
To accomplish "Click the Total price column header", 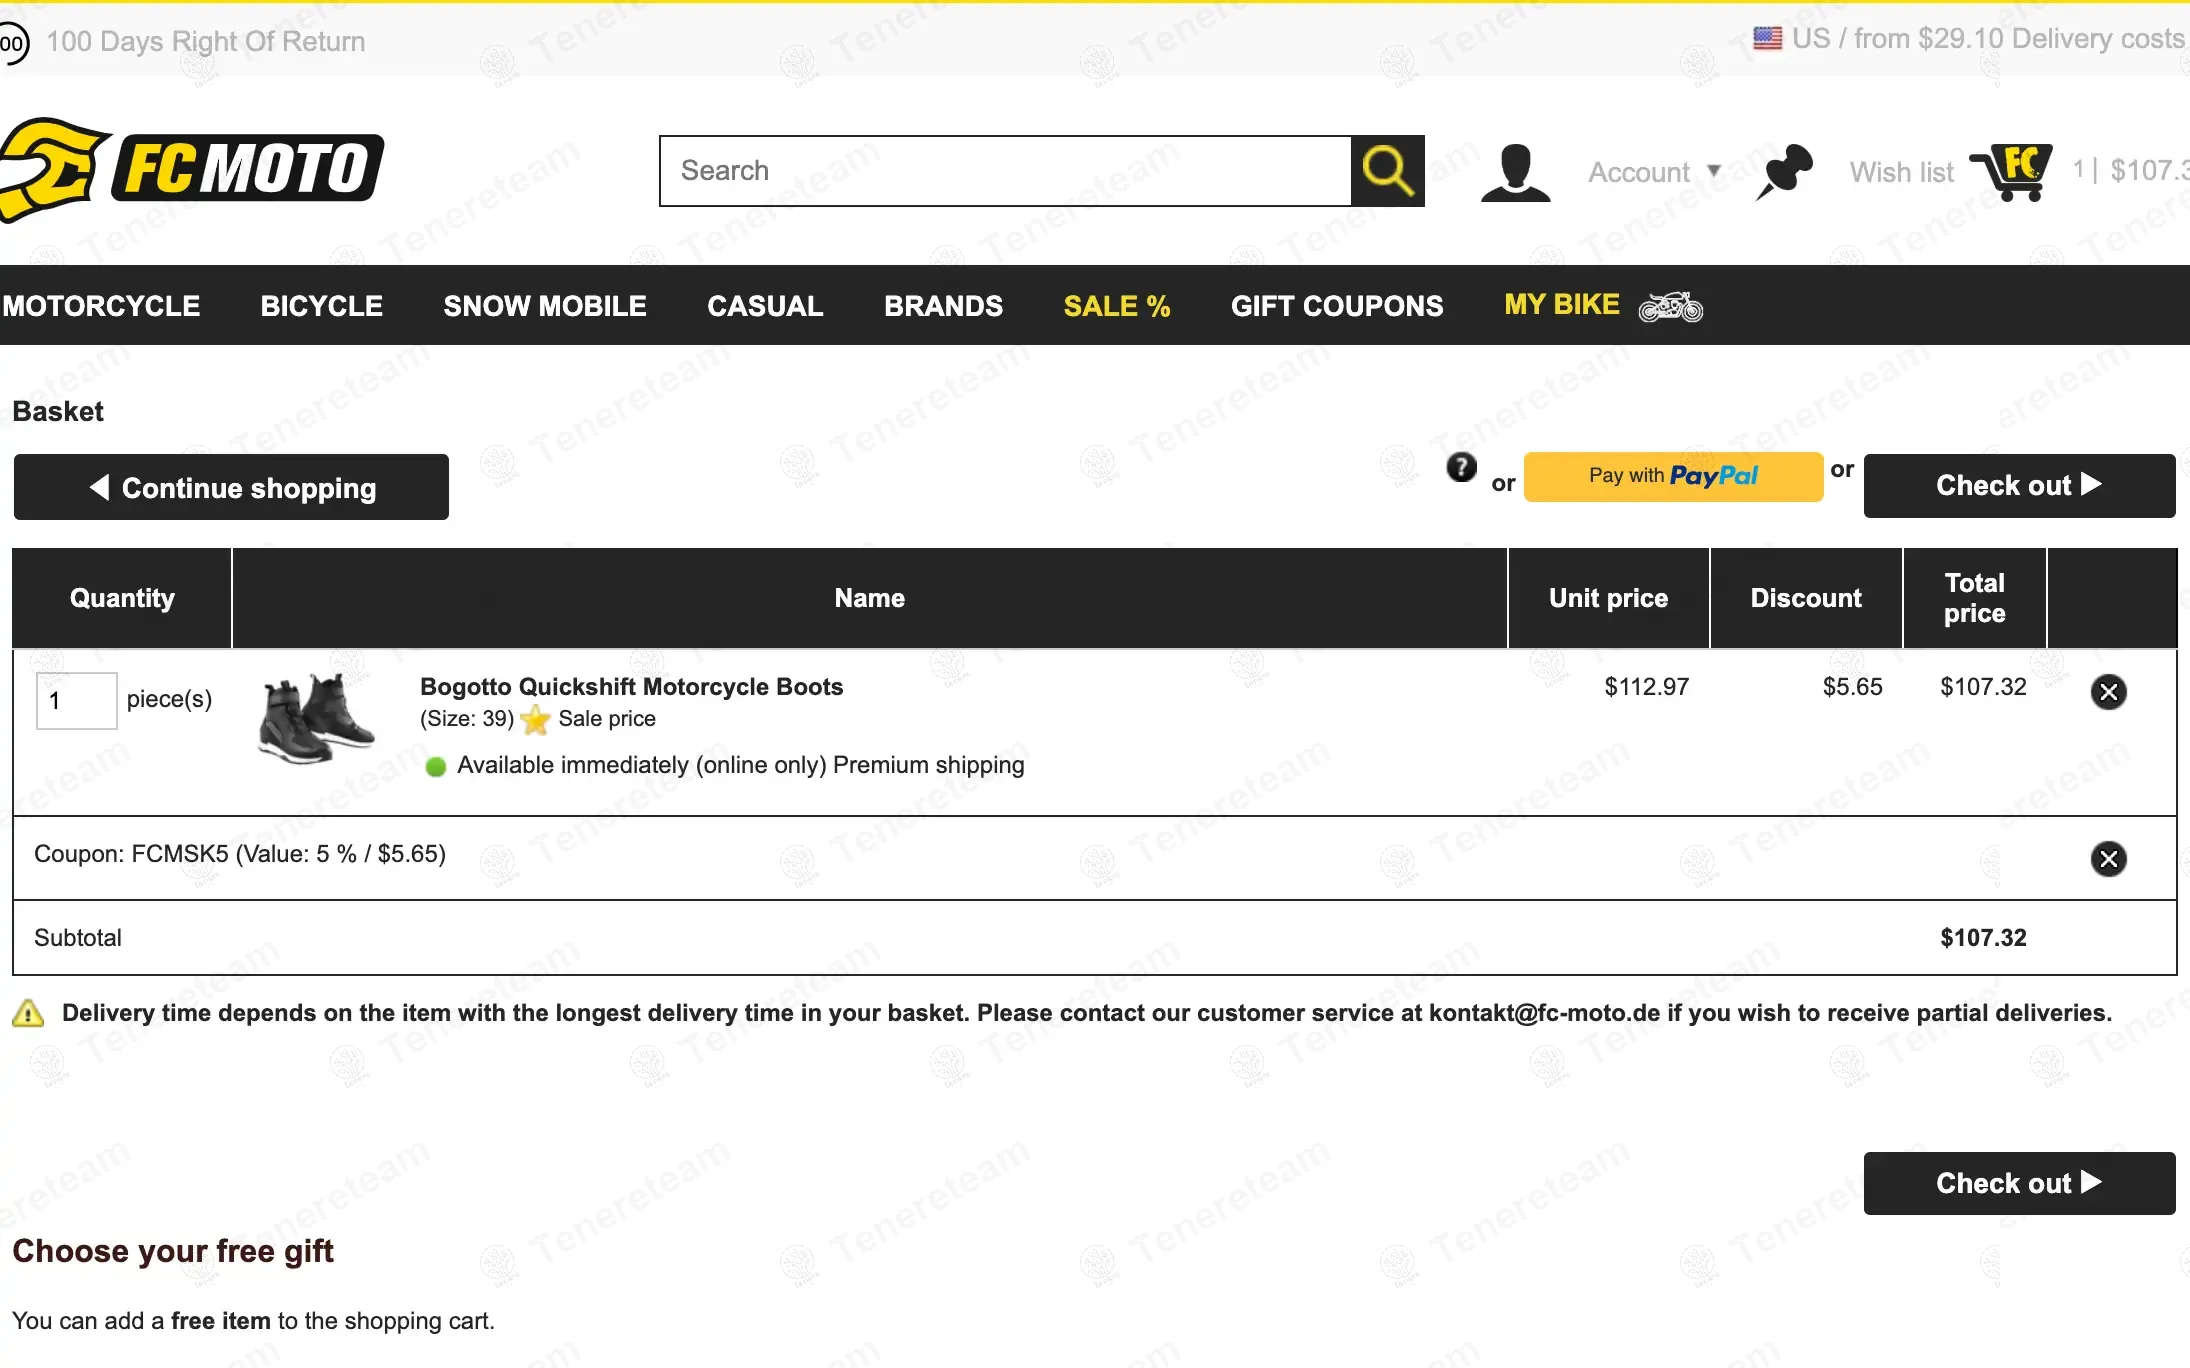I will click(x=1974, y=598).
